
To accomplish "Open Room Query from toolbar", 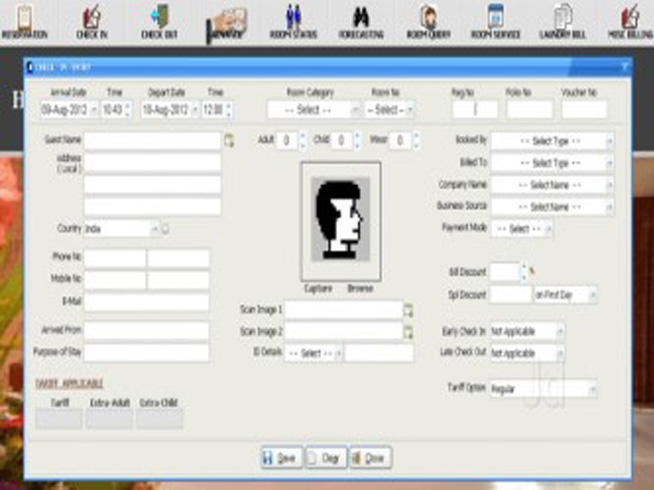I will [x=429, y=20].
